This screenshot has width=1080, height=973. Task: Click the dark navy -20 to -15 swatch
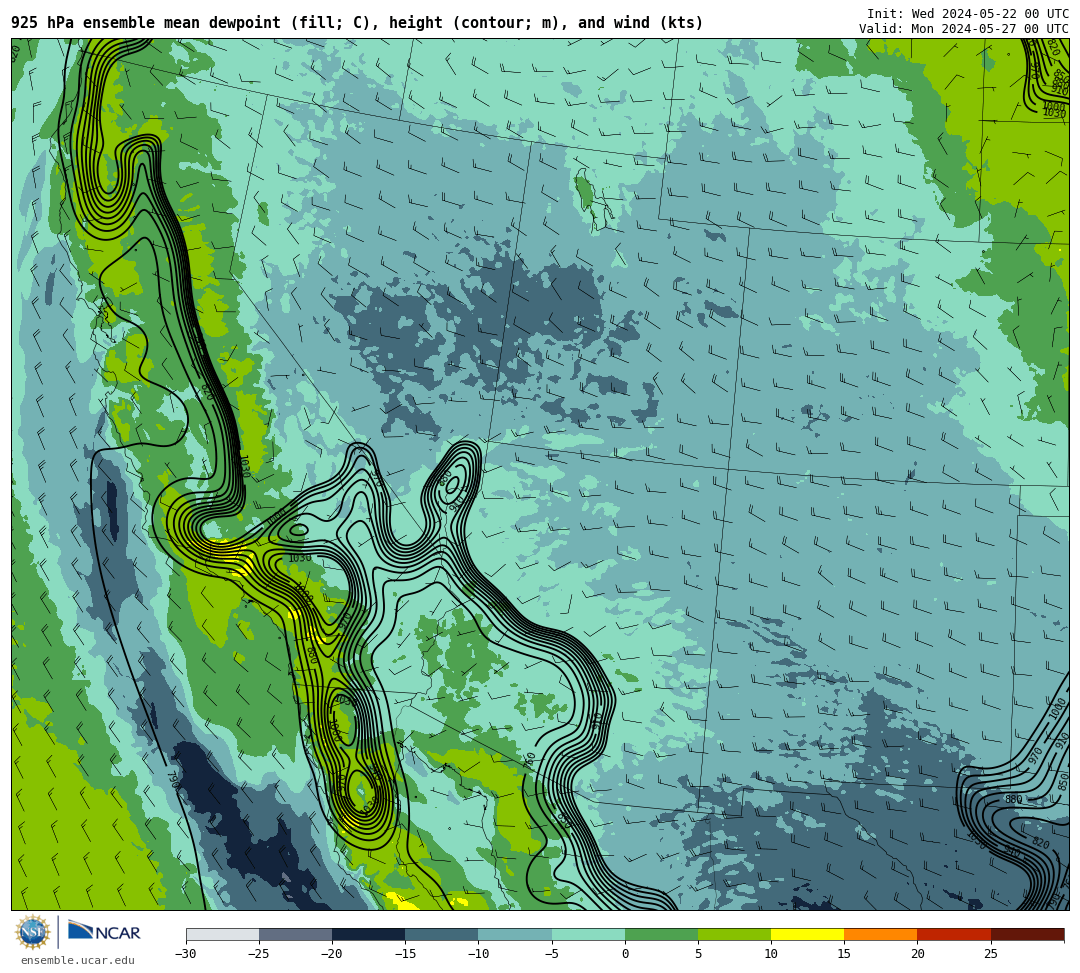point(368,934)
